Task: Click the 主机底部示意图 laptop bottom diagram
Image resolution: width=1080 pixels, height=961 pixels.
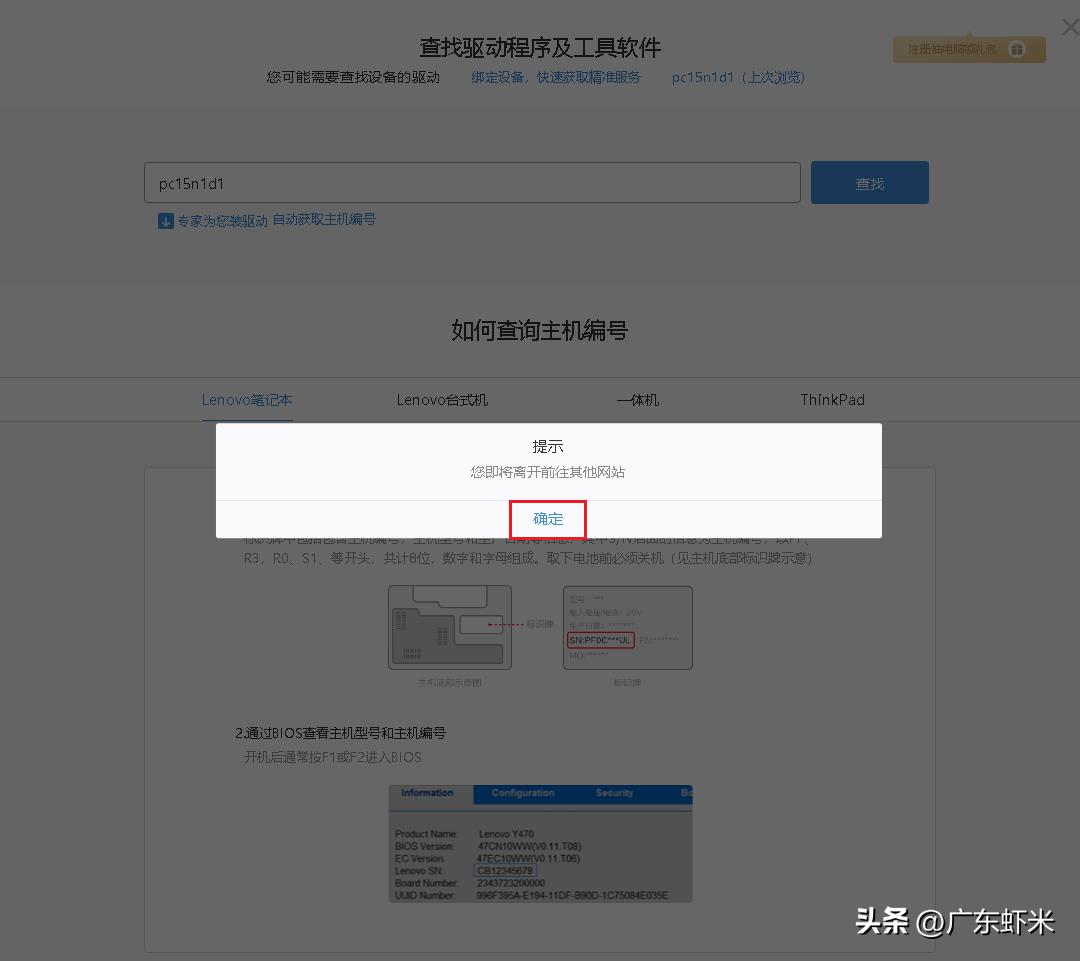Action: click(x=450, y=627)
